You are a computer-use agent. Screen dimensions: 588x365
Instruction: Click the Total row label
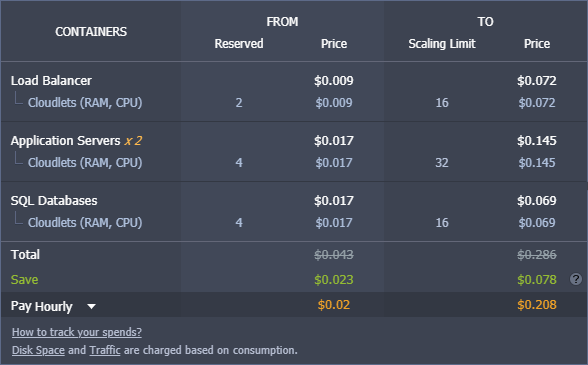[x=25, y=255]
